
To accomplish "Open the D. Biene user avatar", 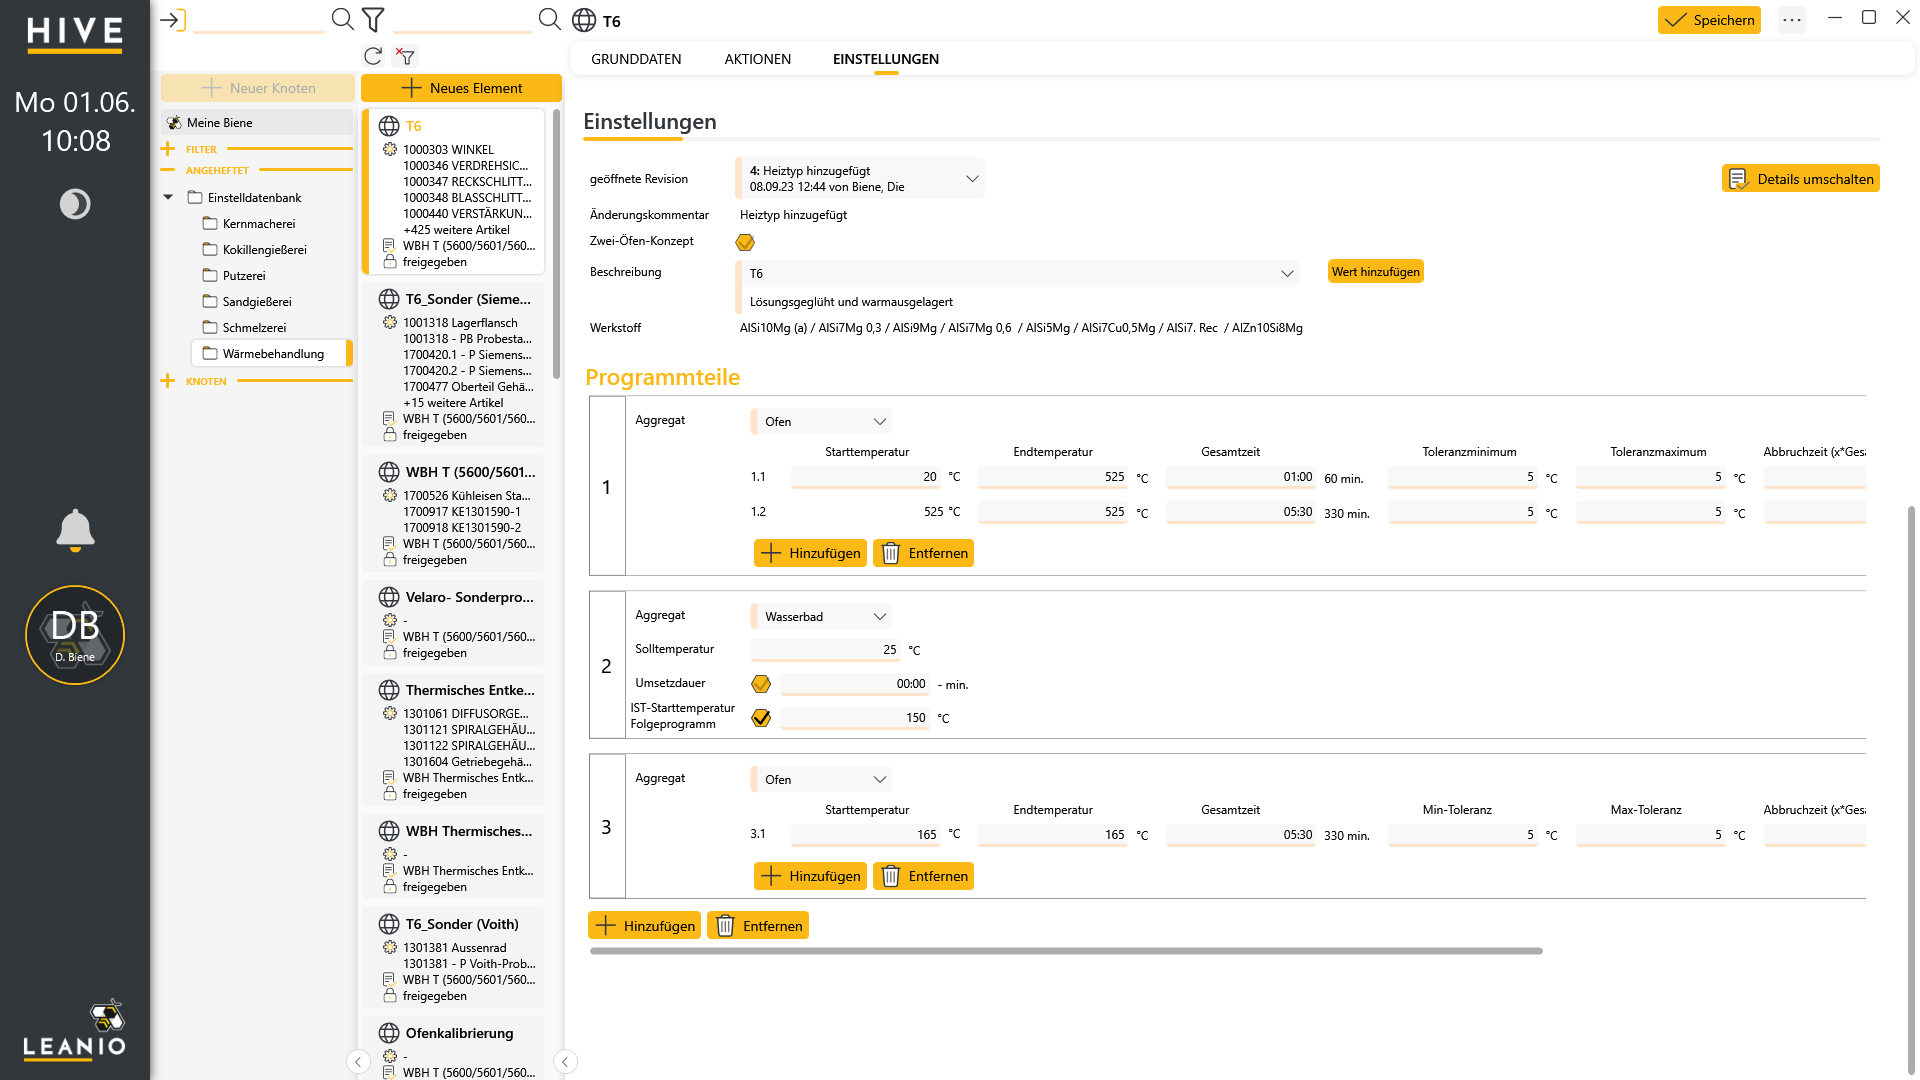I will click(x=75, y=635).
